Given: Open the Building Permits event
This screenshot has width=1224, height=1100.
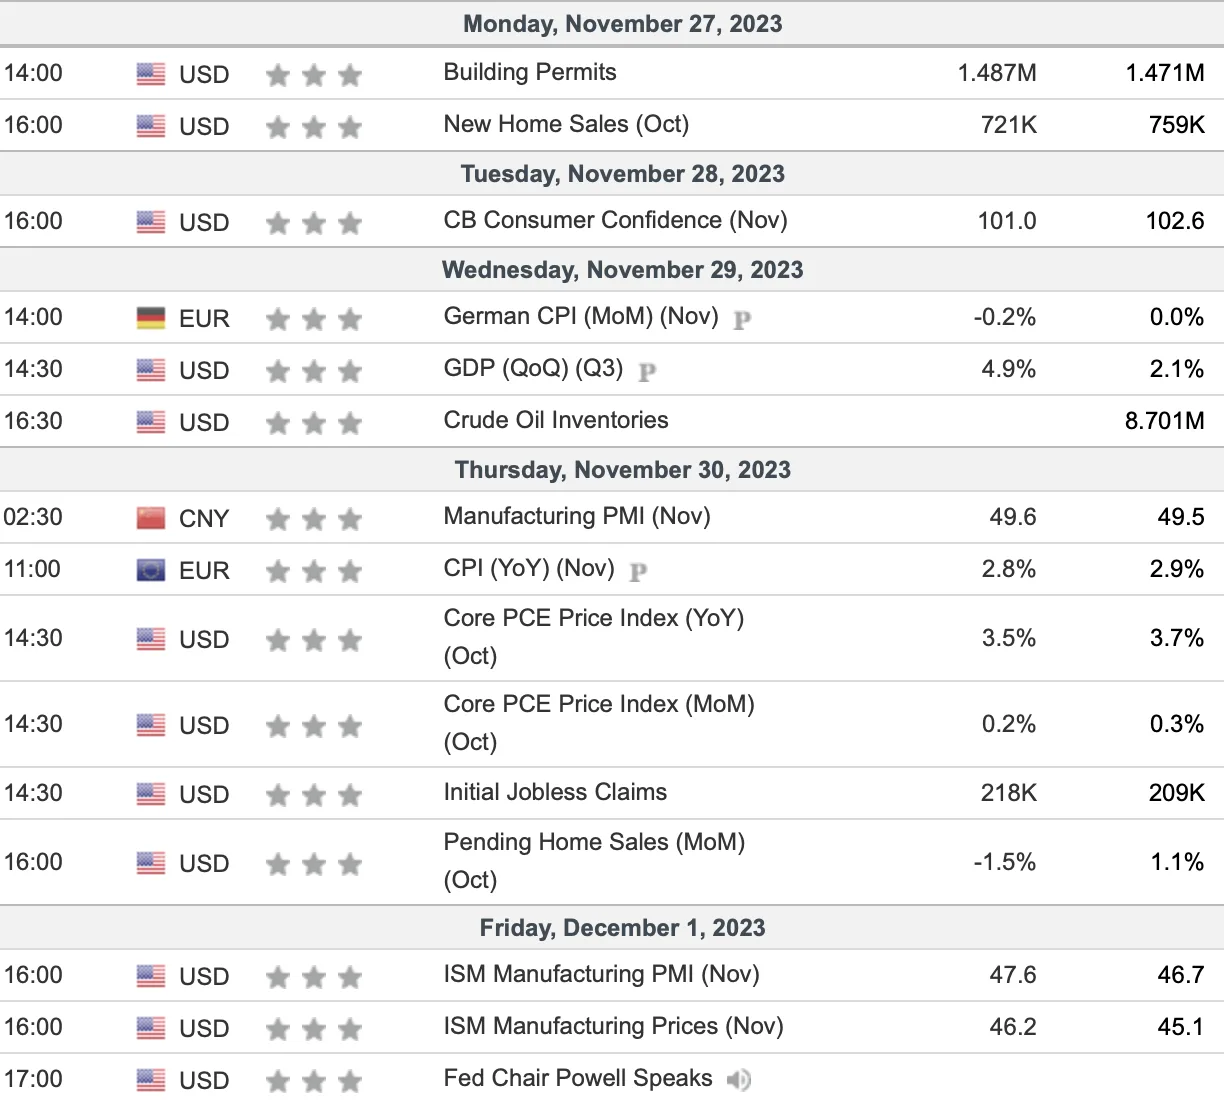Looking at the screenshot, I should [x=530, y=72].
